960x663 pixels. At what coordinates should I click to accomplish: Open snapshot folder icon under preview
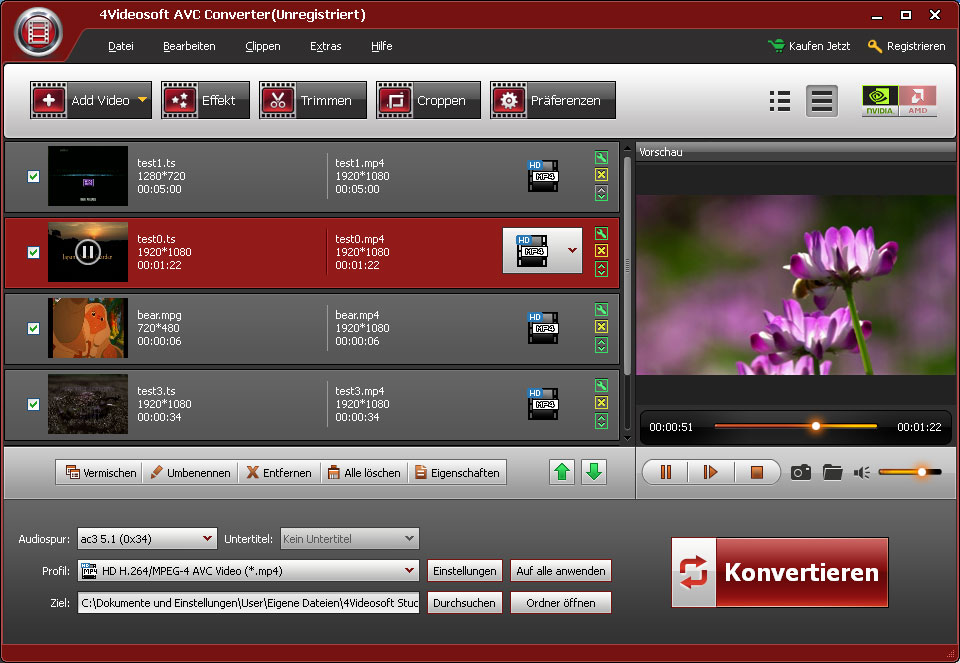[x=832, y=472]
